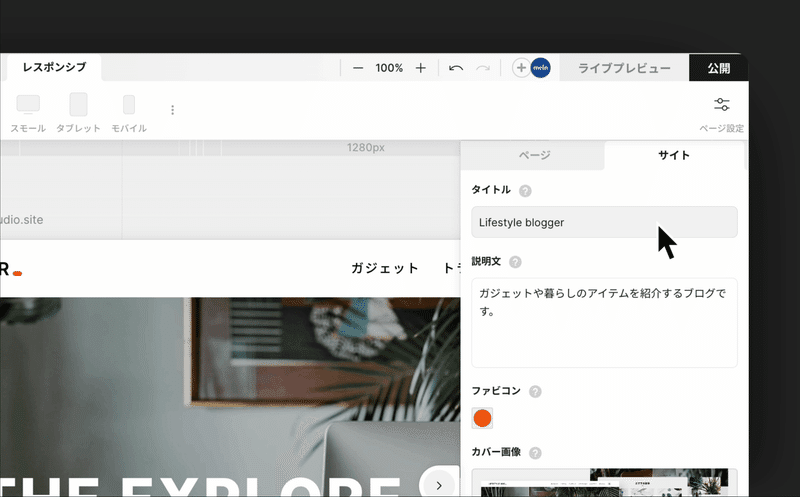The image size is (800, 497).
Task: Zoom out with the minus icon
Action: tap(358, 68)
